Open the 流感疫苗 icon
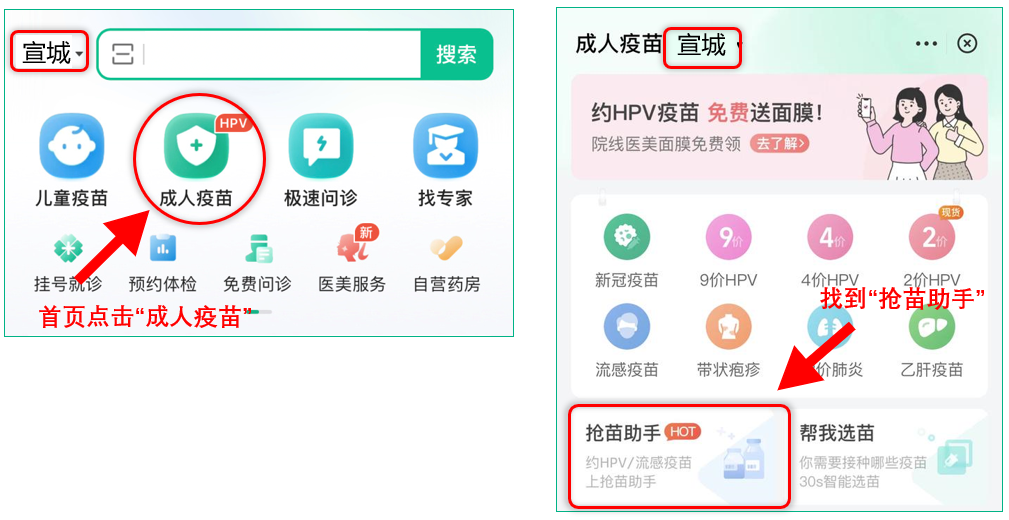This screenshot has width=1009, height=520. click(x=626, y=327)
